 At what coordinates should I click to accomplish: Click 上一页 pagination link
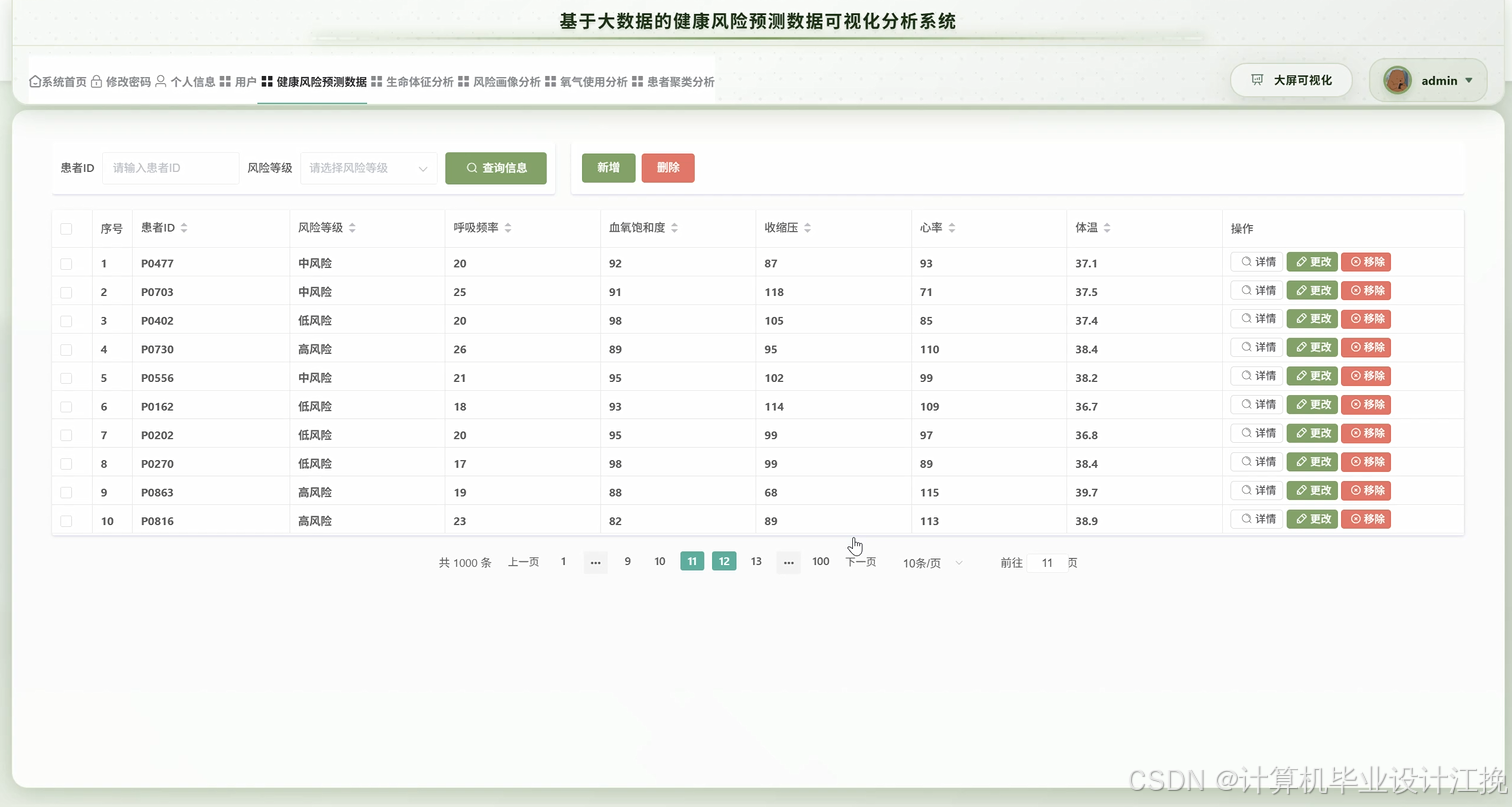tap(523, 562)
